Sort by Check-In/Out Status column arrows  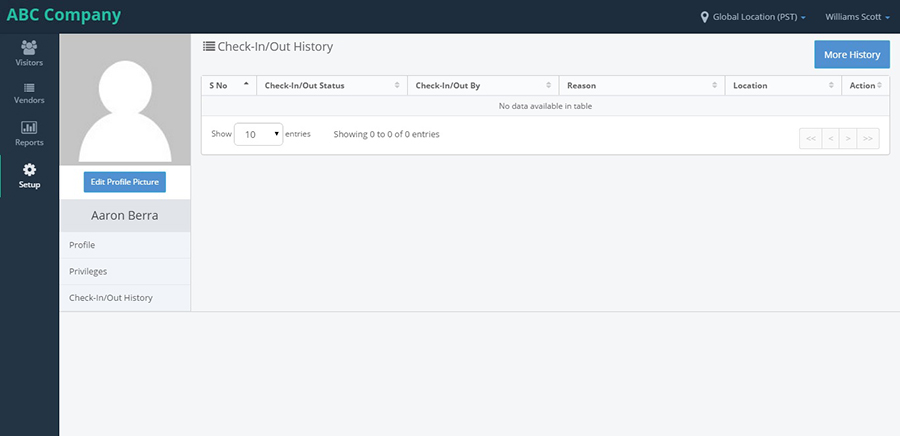tap(397, 85)
